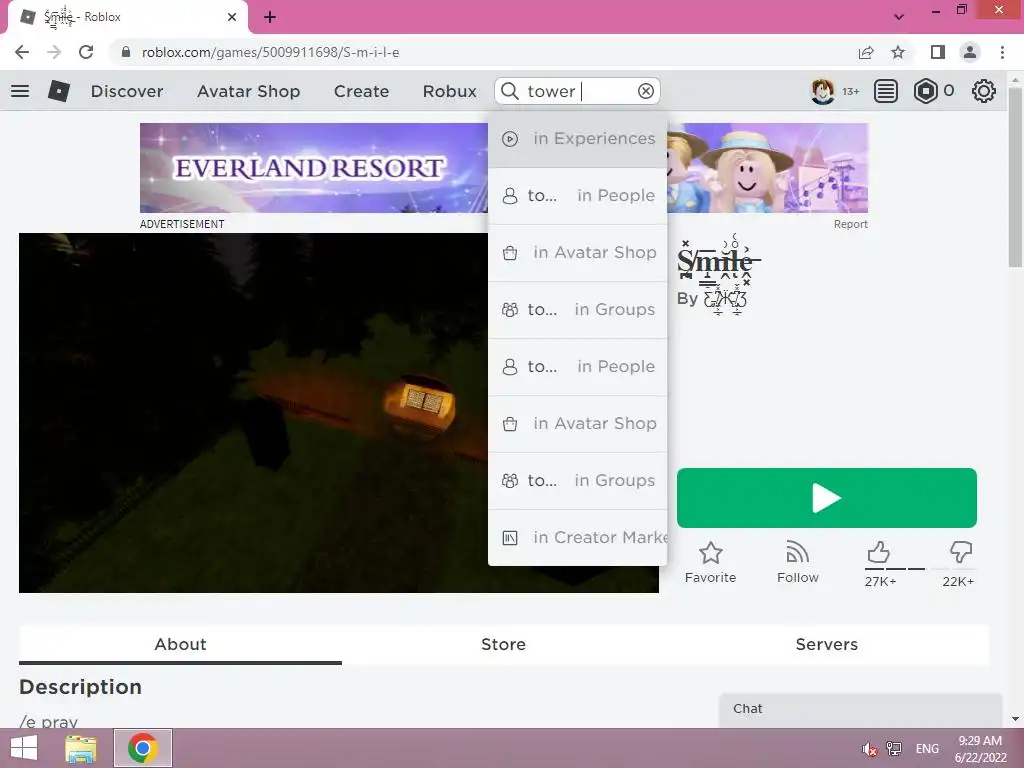Image resolution: width=1024 pixels, height=768 pixels.
Task: Bookmark this tab with star
Action: pos(898,52)
